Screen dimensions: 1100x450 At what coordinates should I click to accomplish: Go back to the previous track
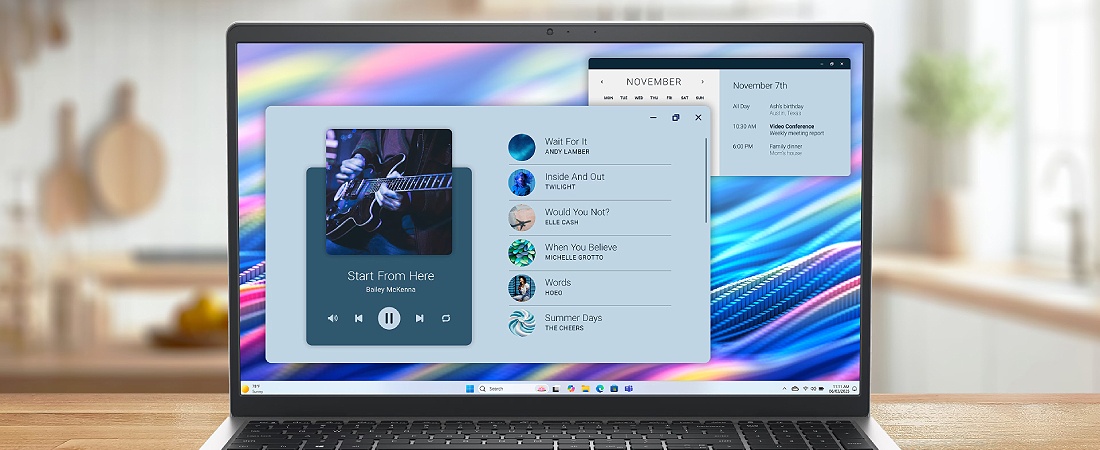point(359,318)
